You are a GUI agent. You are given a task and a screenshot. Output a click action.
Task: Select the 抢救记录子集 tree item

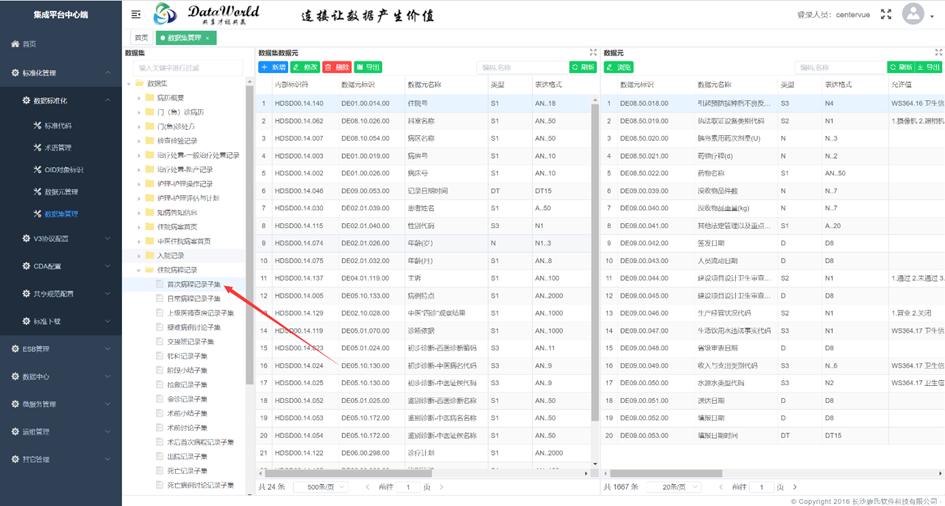point(187,385)
